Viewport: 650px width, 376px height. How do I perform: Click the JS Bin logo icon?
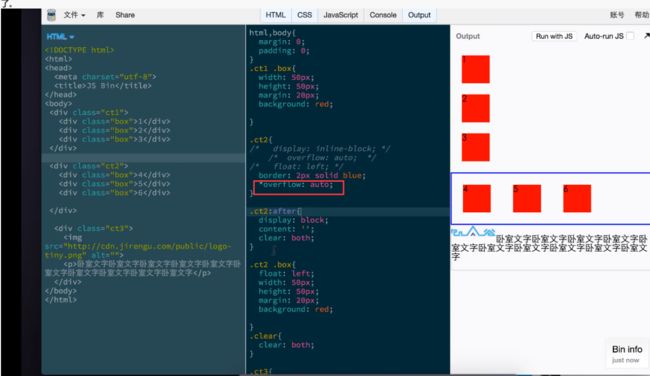pos(51,15)
